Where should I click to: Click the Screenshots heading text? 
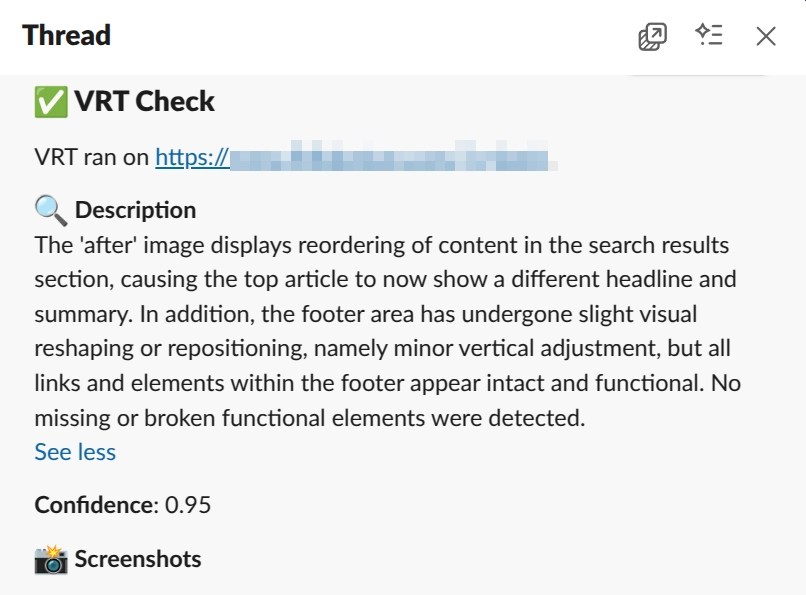pos(138,559)
